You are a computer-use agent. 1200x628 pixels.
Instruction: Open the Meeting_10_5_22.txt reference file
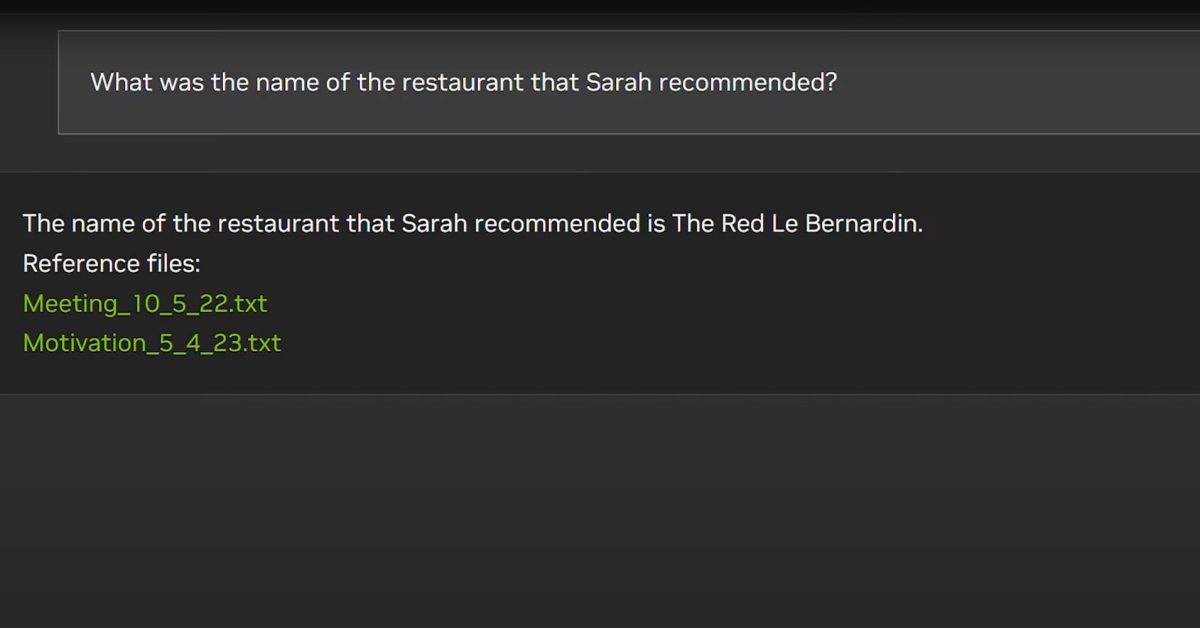pyautogui.click(x=145, y=303)
